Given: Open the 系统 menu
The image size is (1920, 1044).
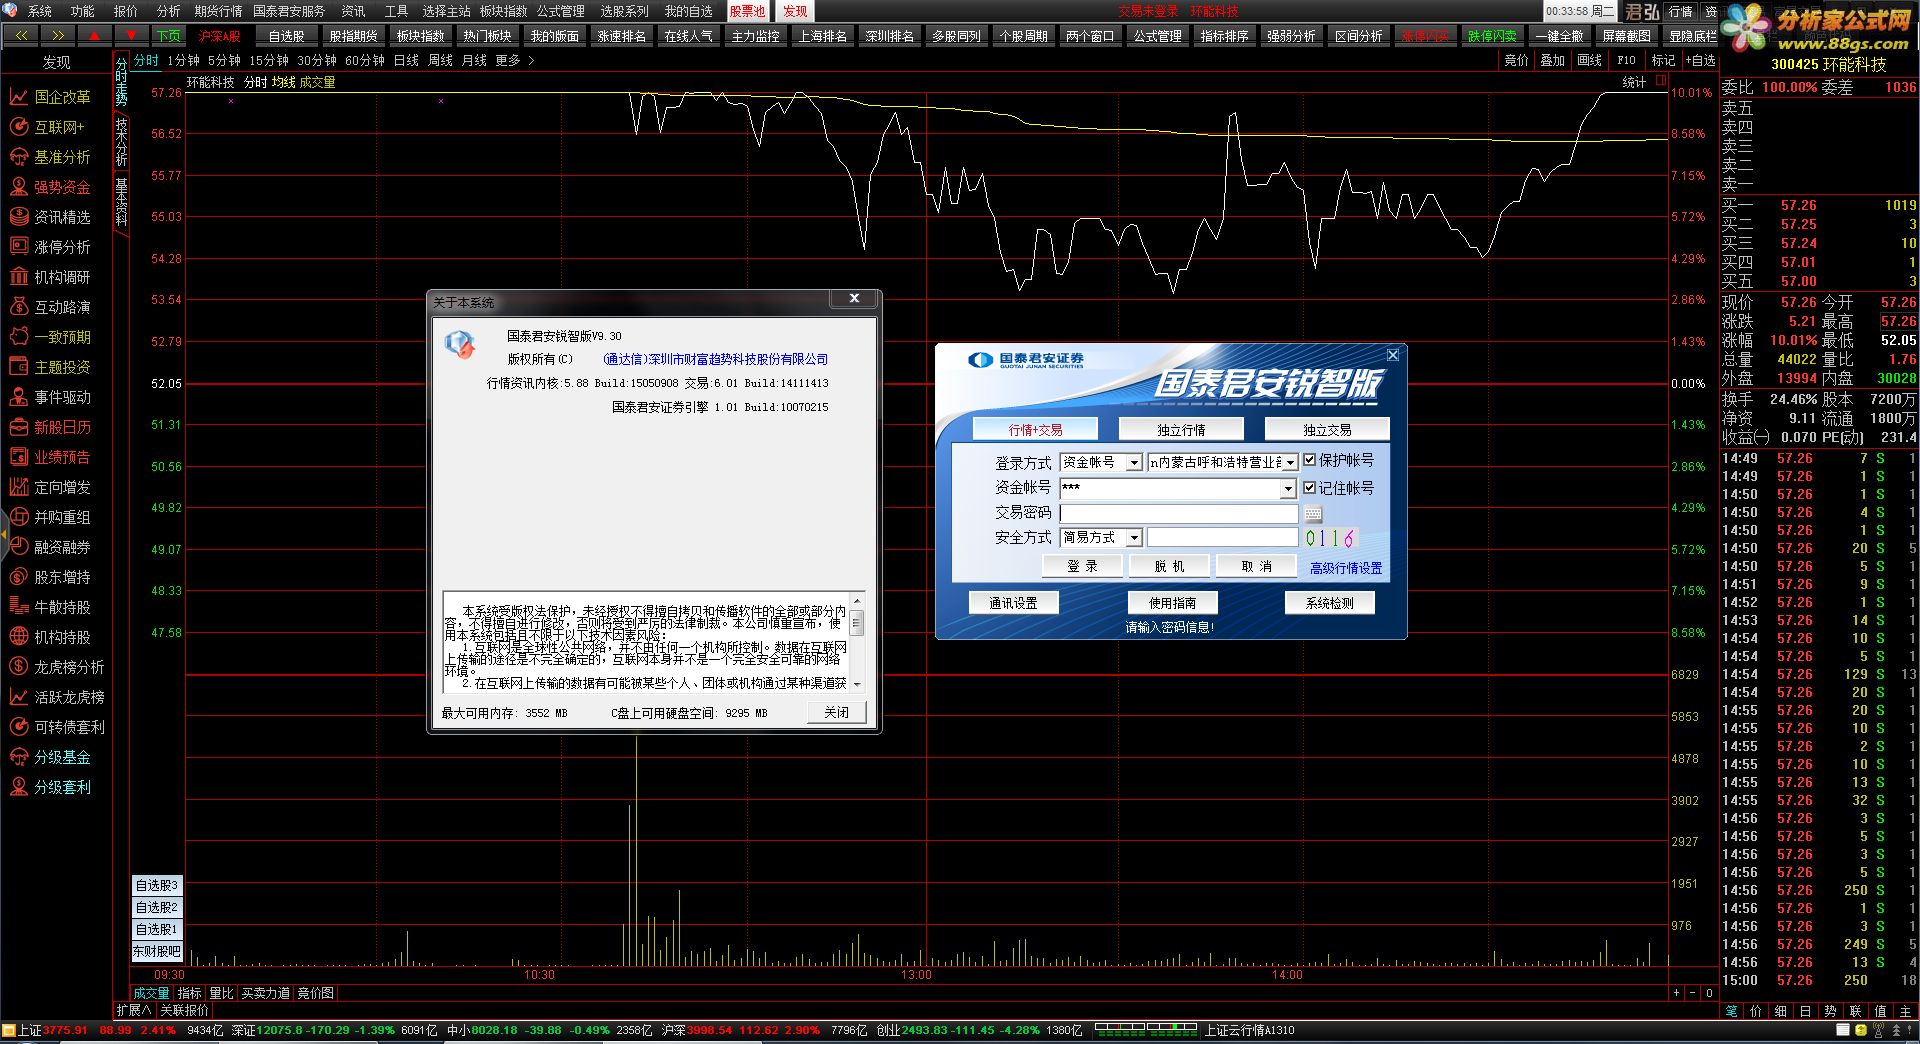Looking at the screenshot, I should point(39,11).
